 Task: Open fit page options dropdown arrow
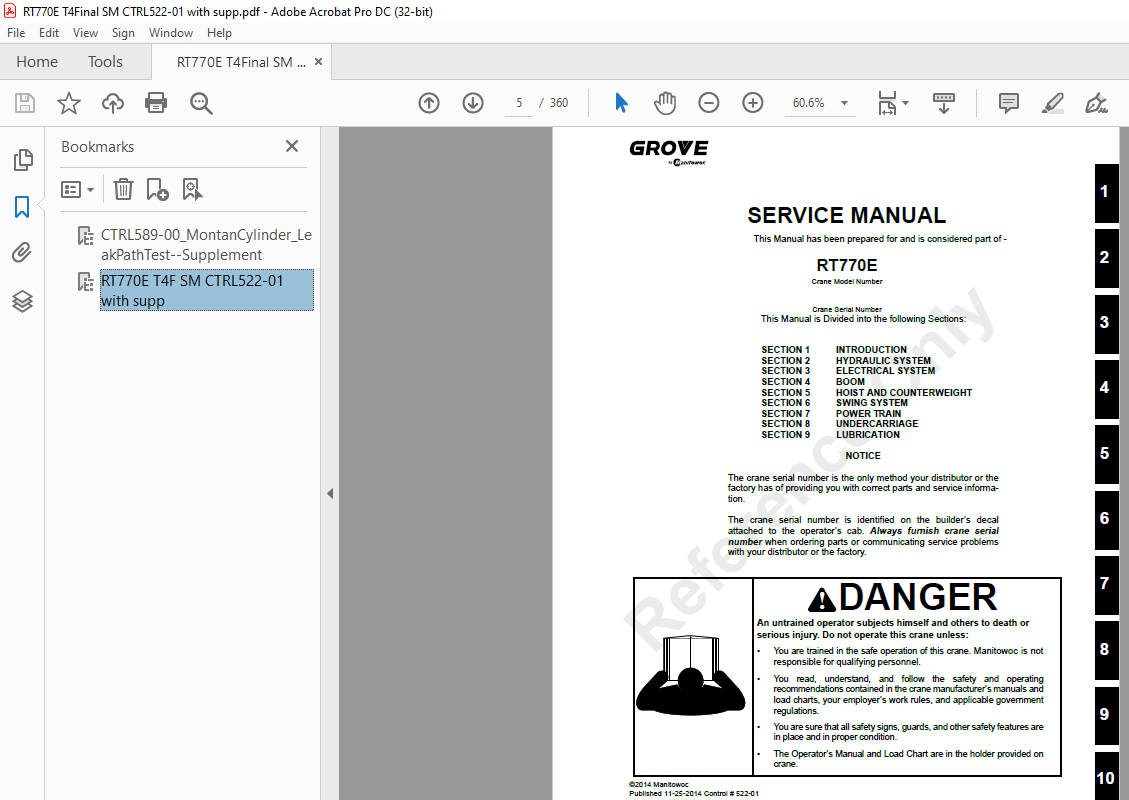click(x=906, y=103)
